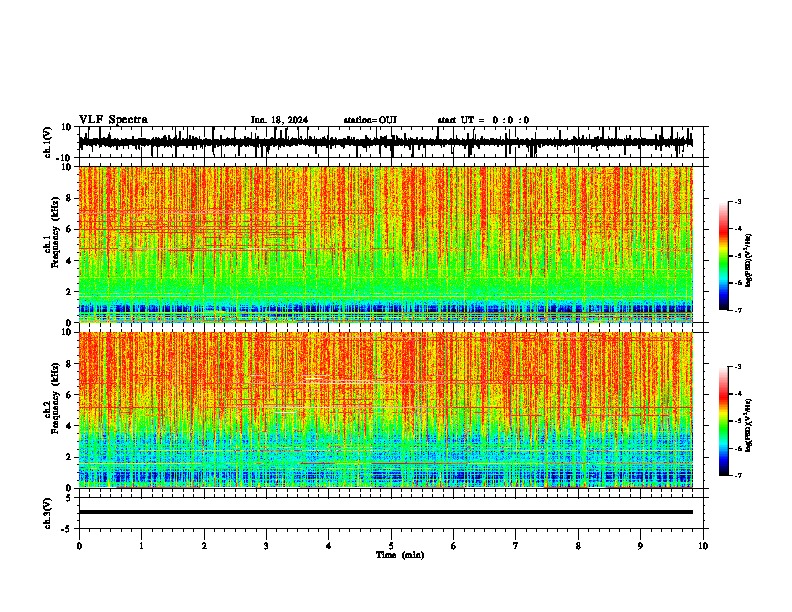Select time axis tick label "10"

pyautogui.click(x=703, y=546)
